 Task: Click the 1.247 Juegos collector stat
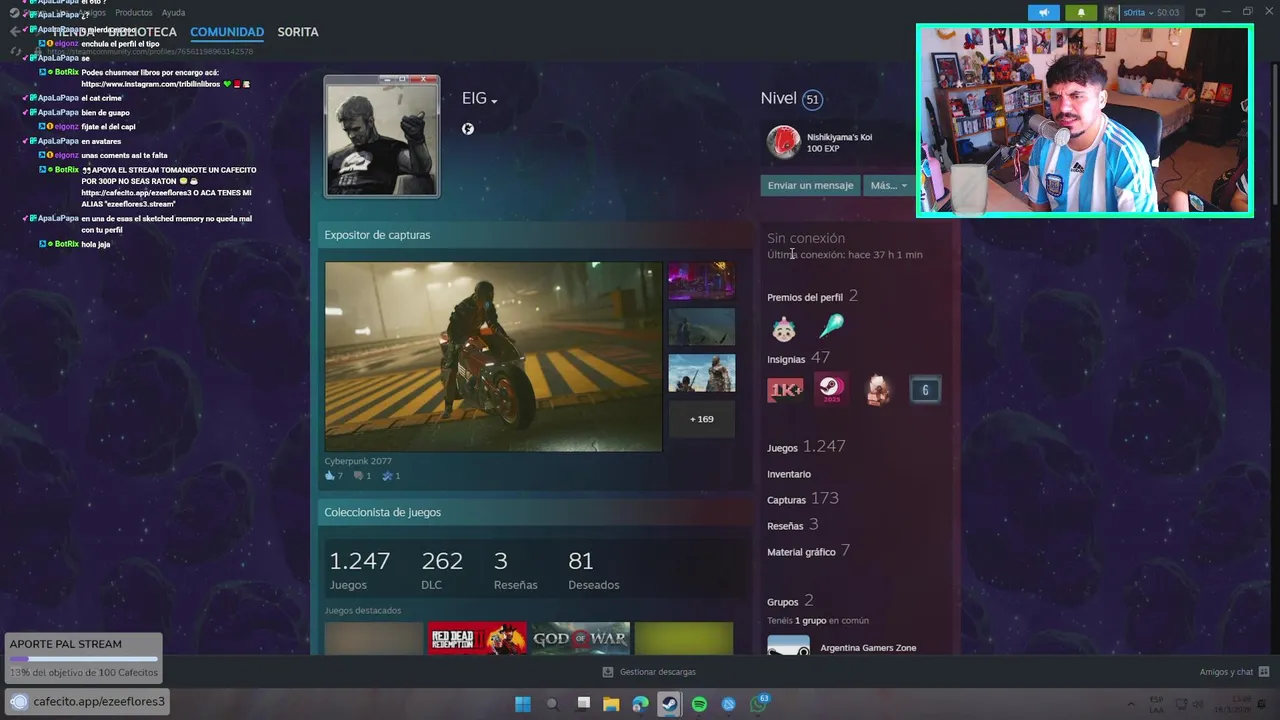(359, 570)
